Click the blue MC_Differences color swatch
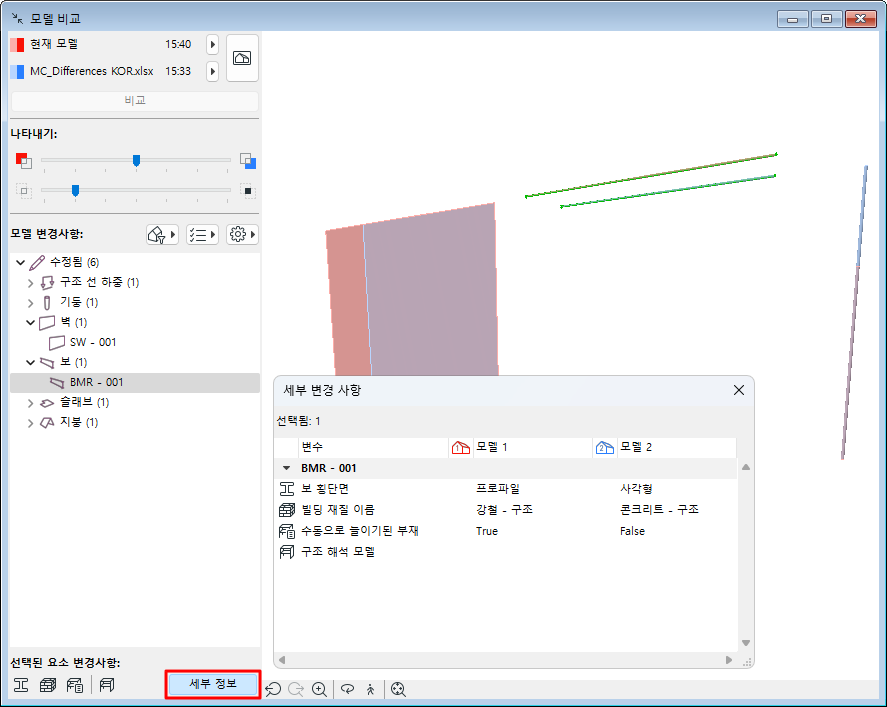The width and height of the screenshot is (887, 707). point(18,72)
